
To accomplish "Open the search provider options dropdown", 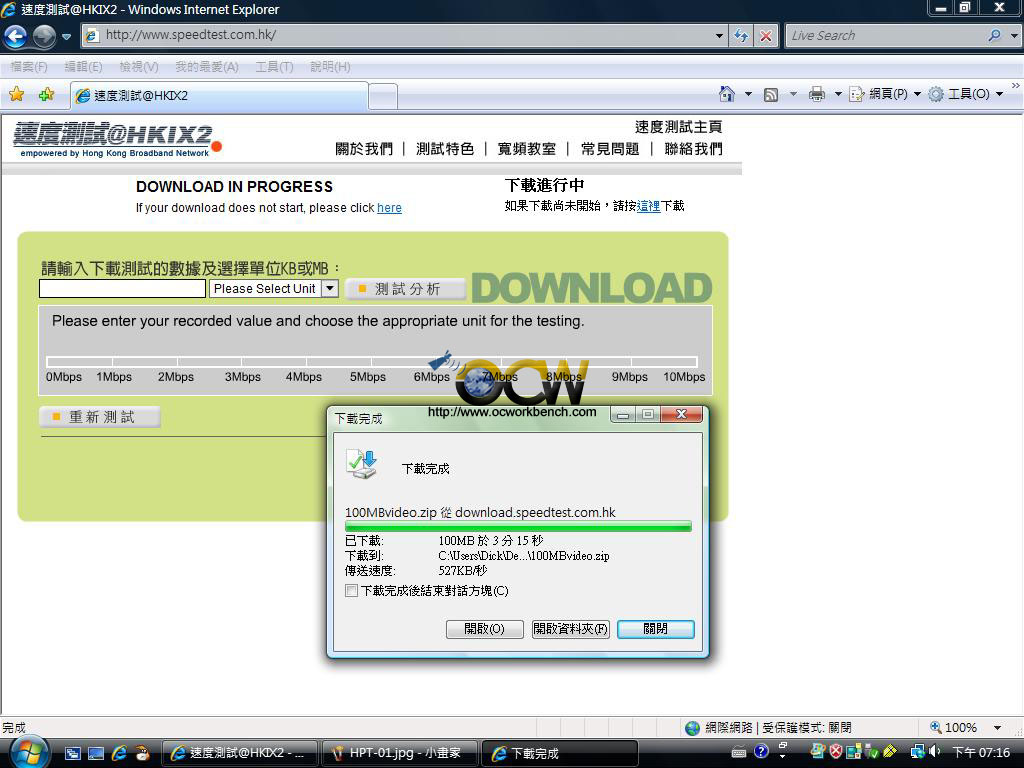I will coord(1013,36).
